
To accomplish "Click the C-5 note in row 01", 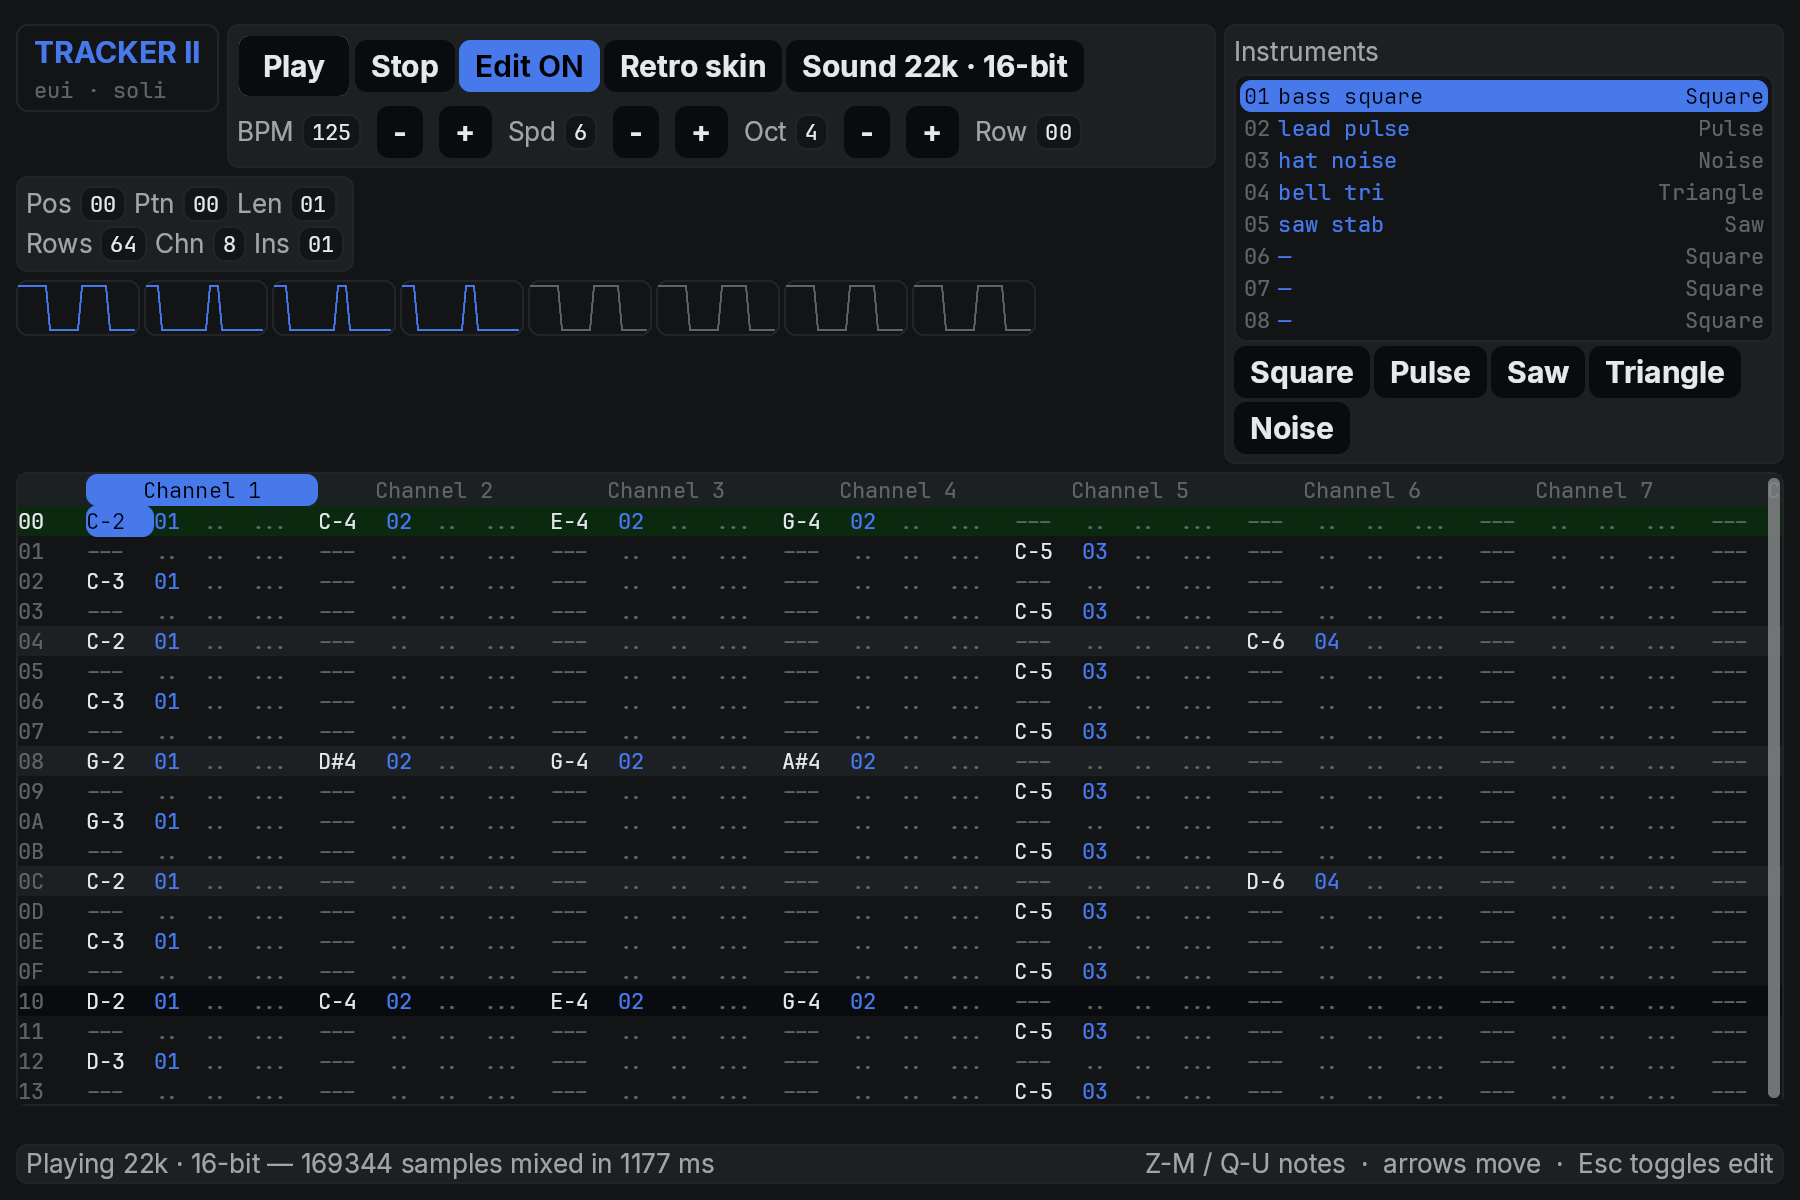I will point(1033,551).
